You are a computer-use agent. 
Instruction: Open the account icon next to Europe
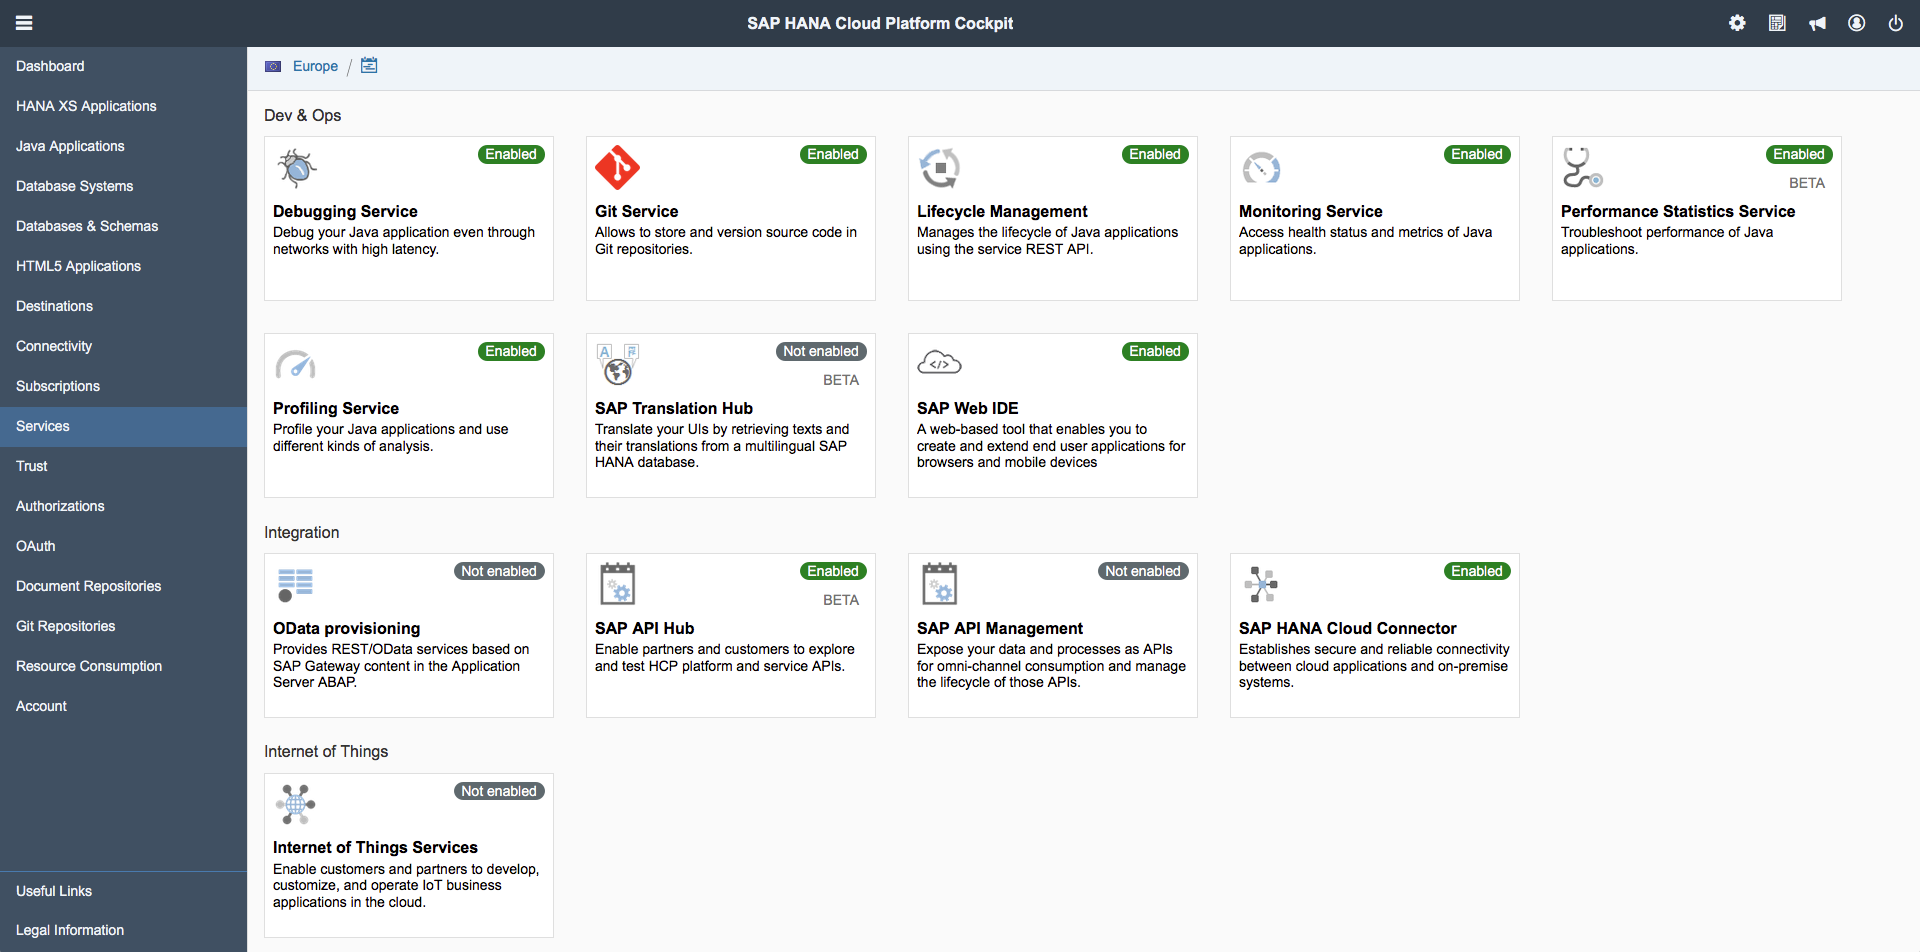click(369, 66)
